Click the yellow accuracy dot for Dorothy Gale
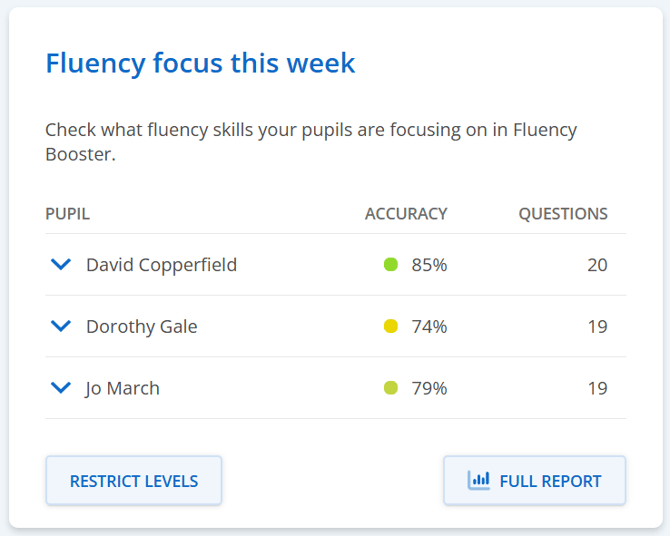Viewport: 670px width, 536px height. point(391,326)
